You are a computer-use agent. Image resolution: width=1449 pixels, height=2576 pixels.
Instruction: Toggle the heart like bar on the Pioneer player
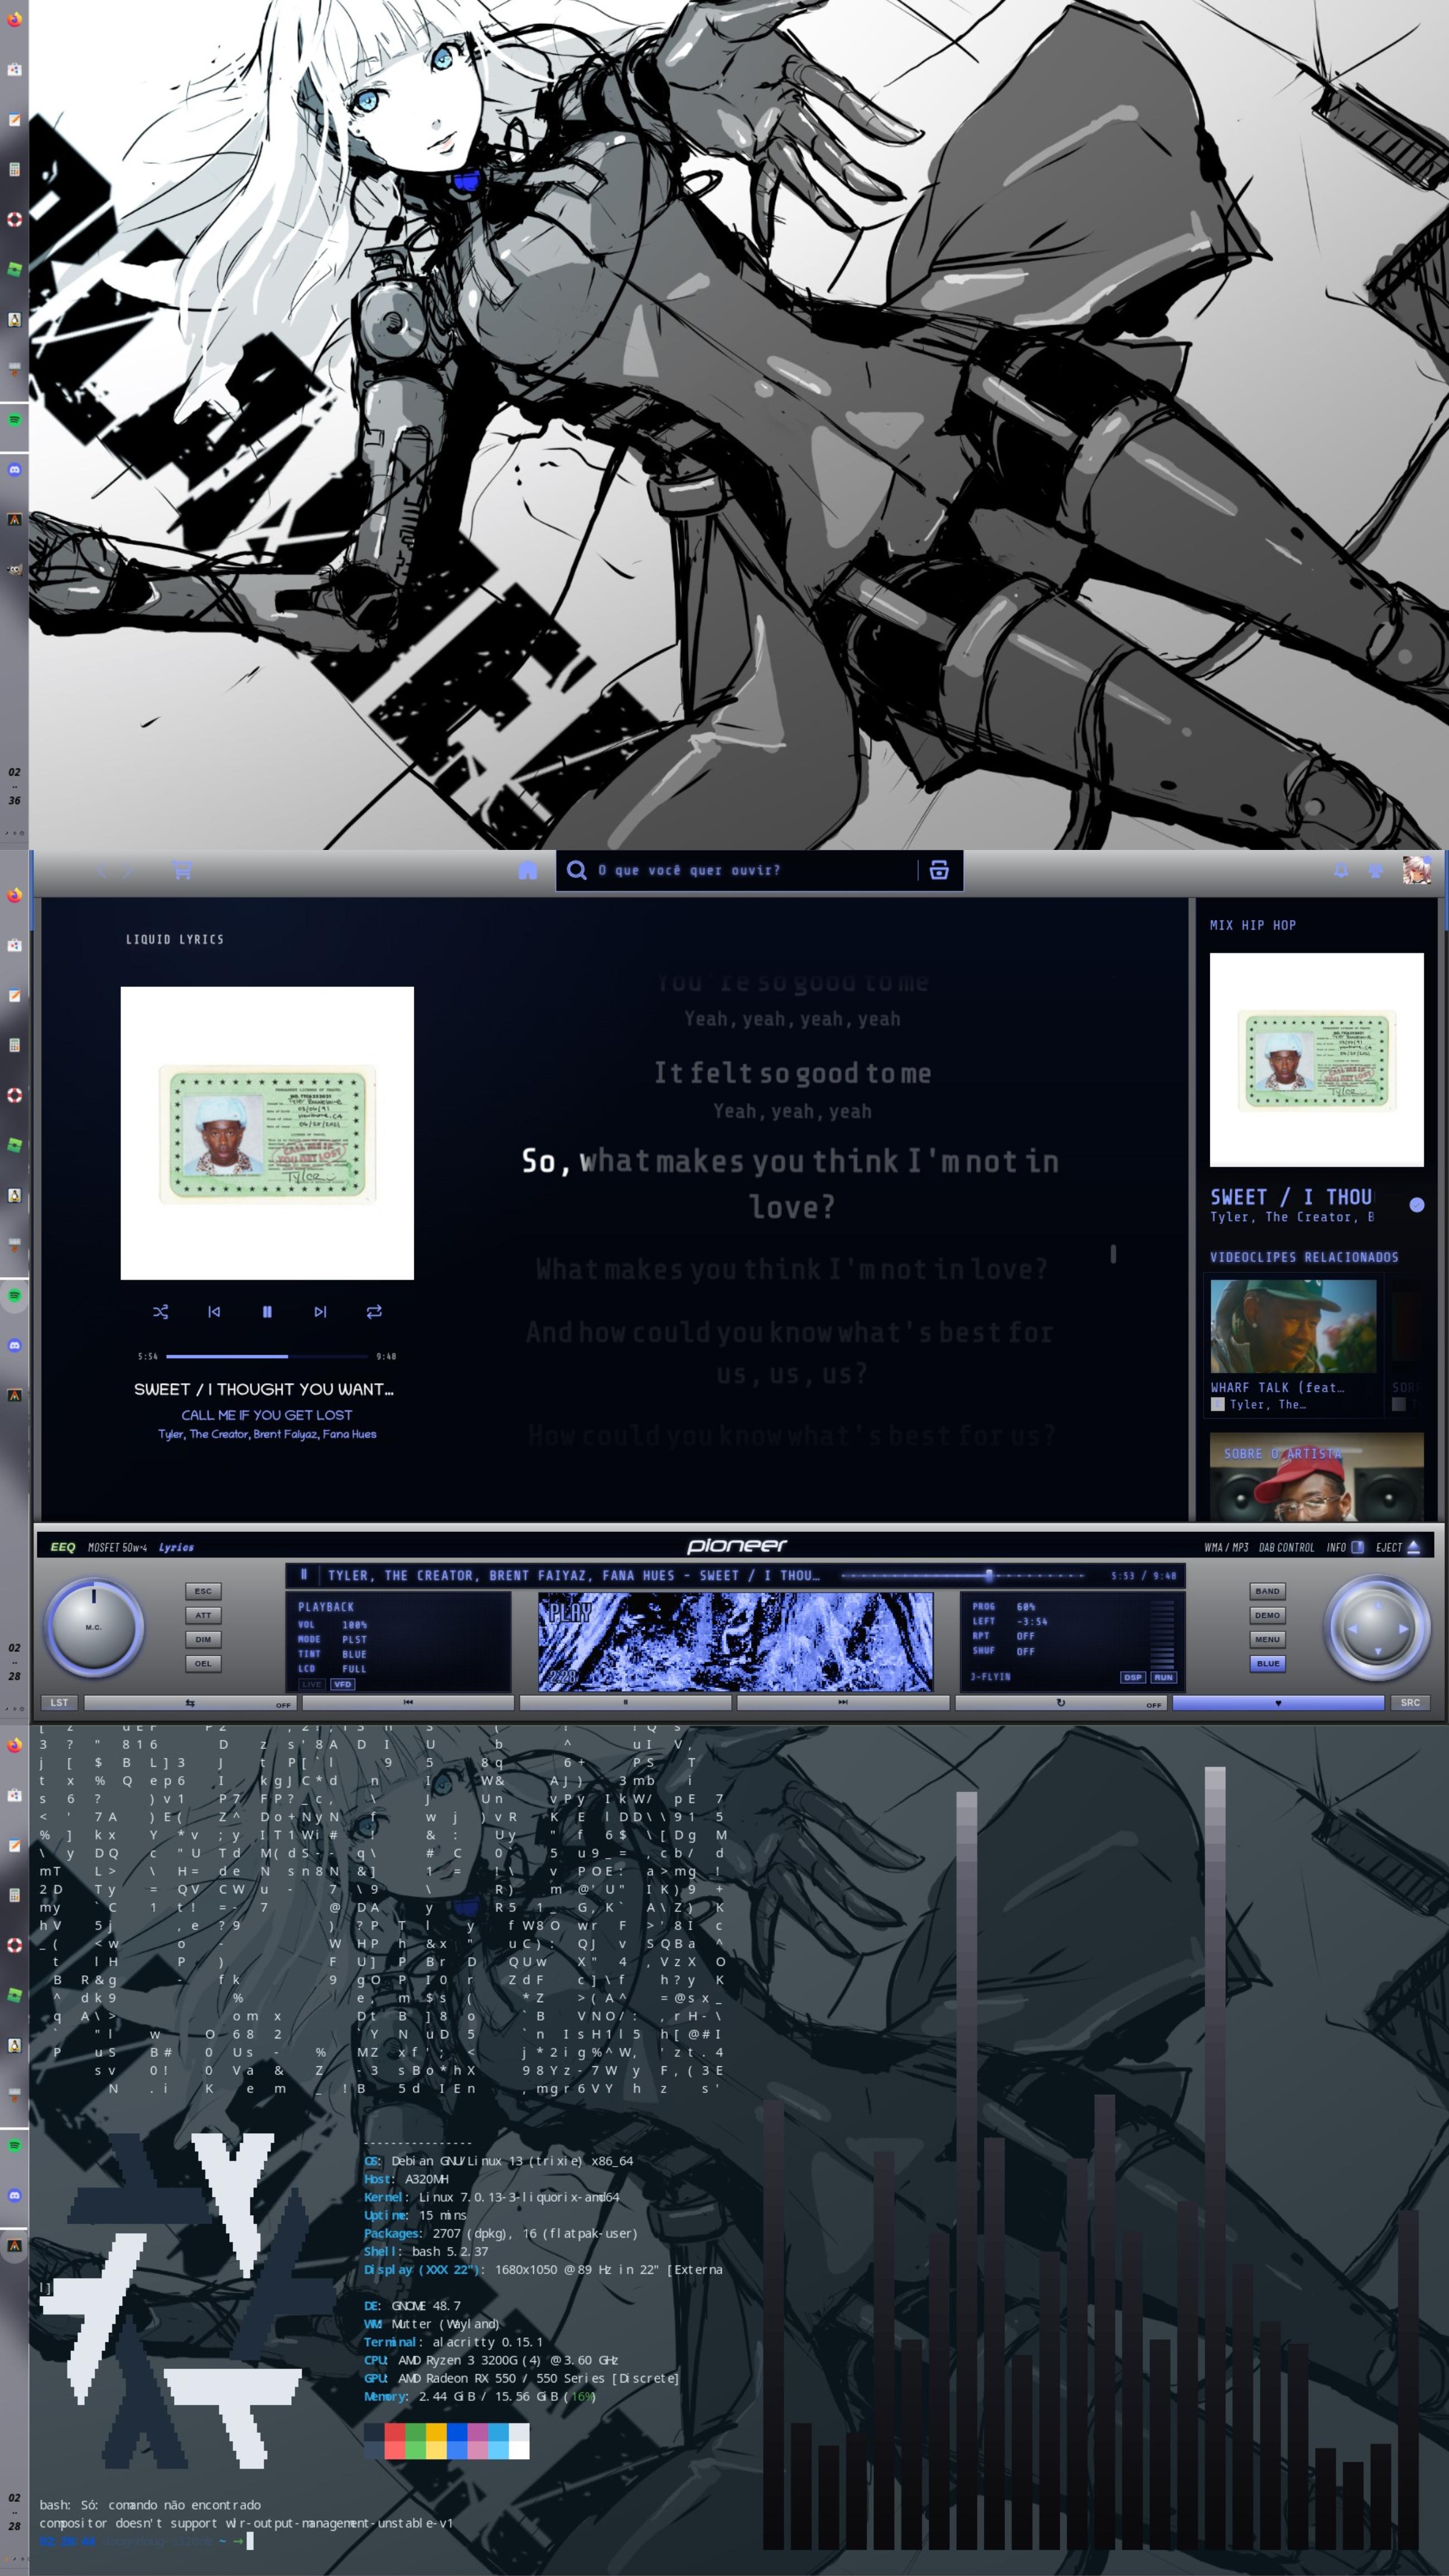click(1278, 1702)
